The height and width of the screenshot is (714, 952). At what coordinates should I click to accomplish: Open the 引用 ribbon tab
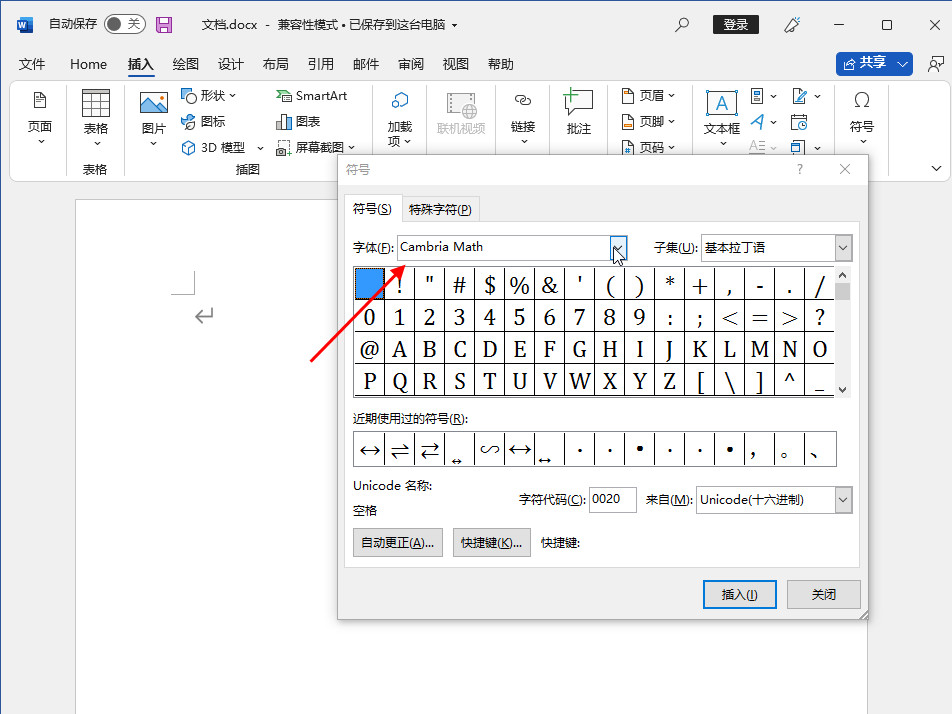(320, 64)
